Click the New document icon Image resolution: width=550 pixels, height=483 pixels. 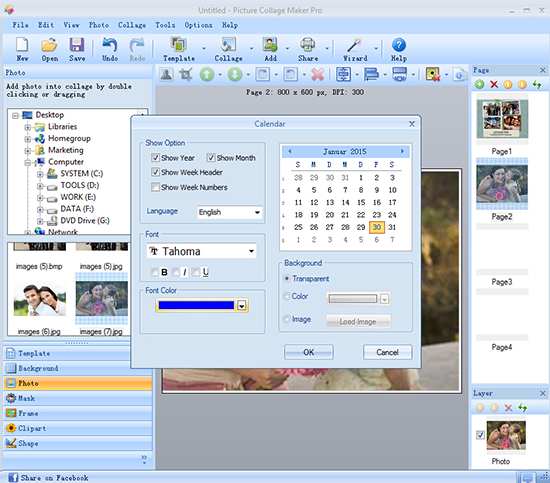click(x=22, y=45)
